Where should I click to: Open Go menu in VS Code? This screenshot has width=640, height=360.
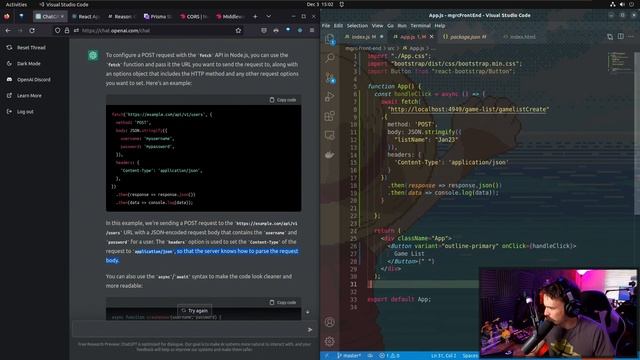pos(391,25)
